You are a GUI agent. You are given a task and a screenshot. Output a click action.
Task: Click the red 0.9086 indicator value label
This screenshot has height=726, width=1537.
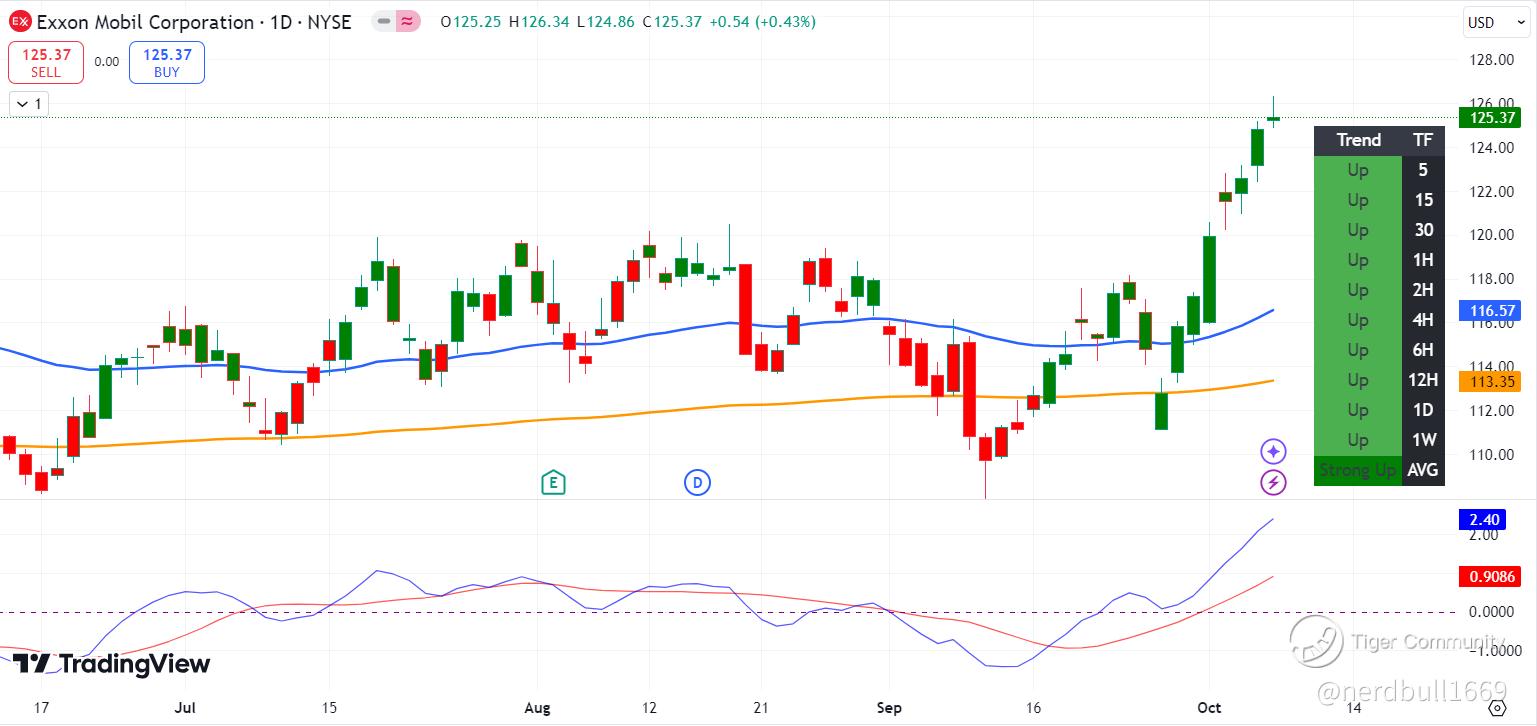(1490, 576)
